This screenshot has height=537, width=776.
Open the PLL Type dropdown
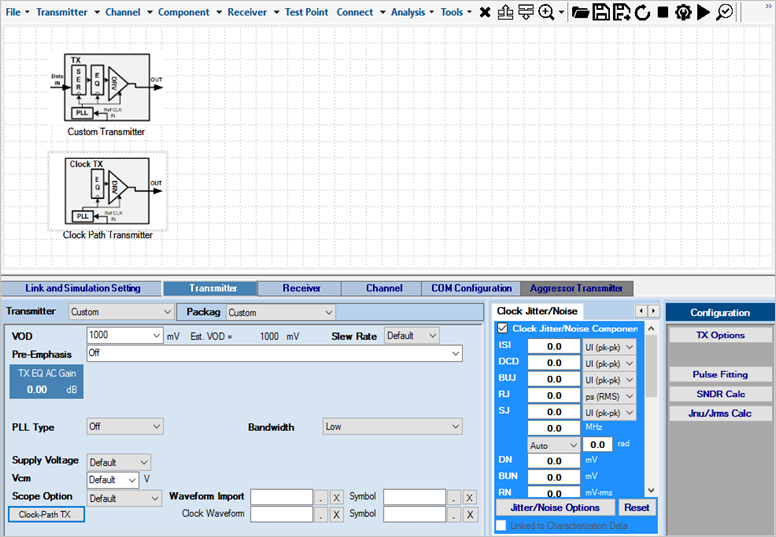[x=155, y=427]
